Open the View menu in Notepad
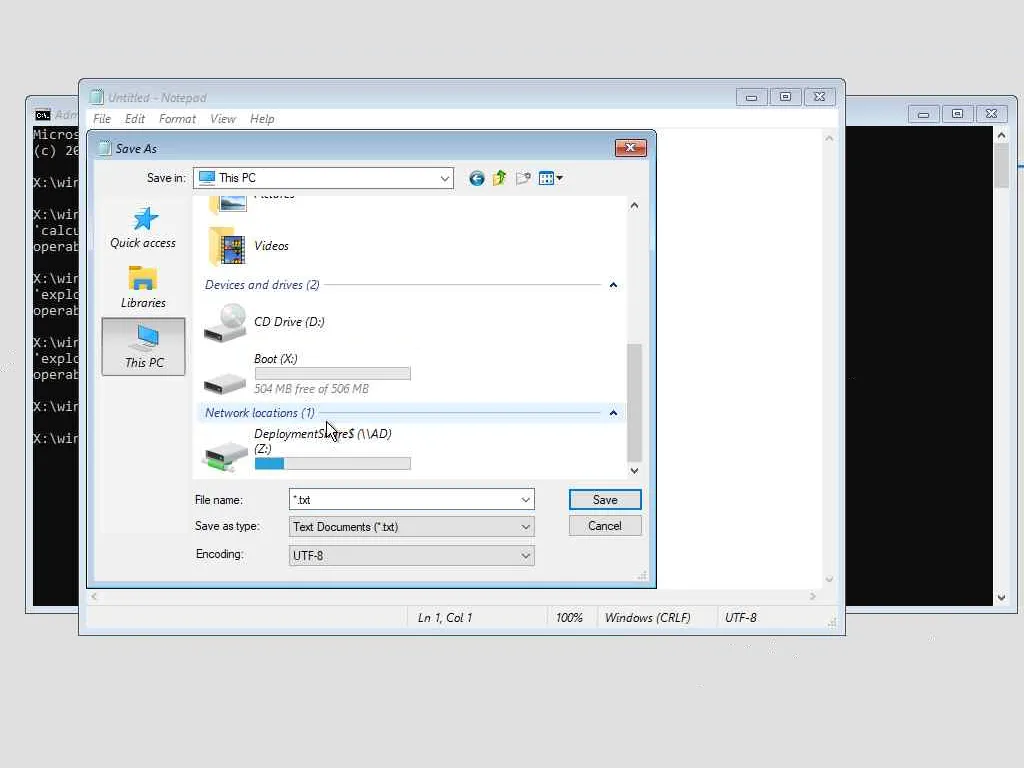Screen dimensions: 1024x768 pos(223,119)
